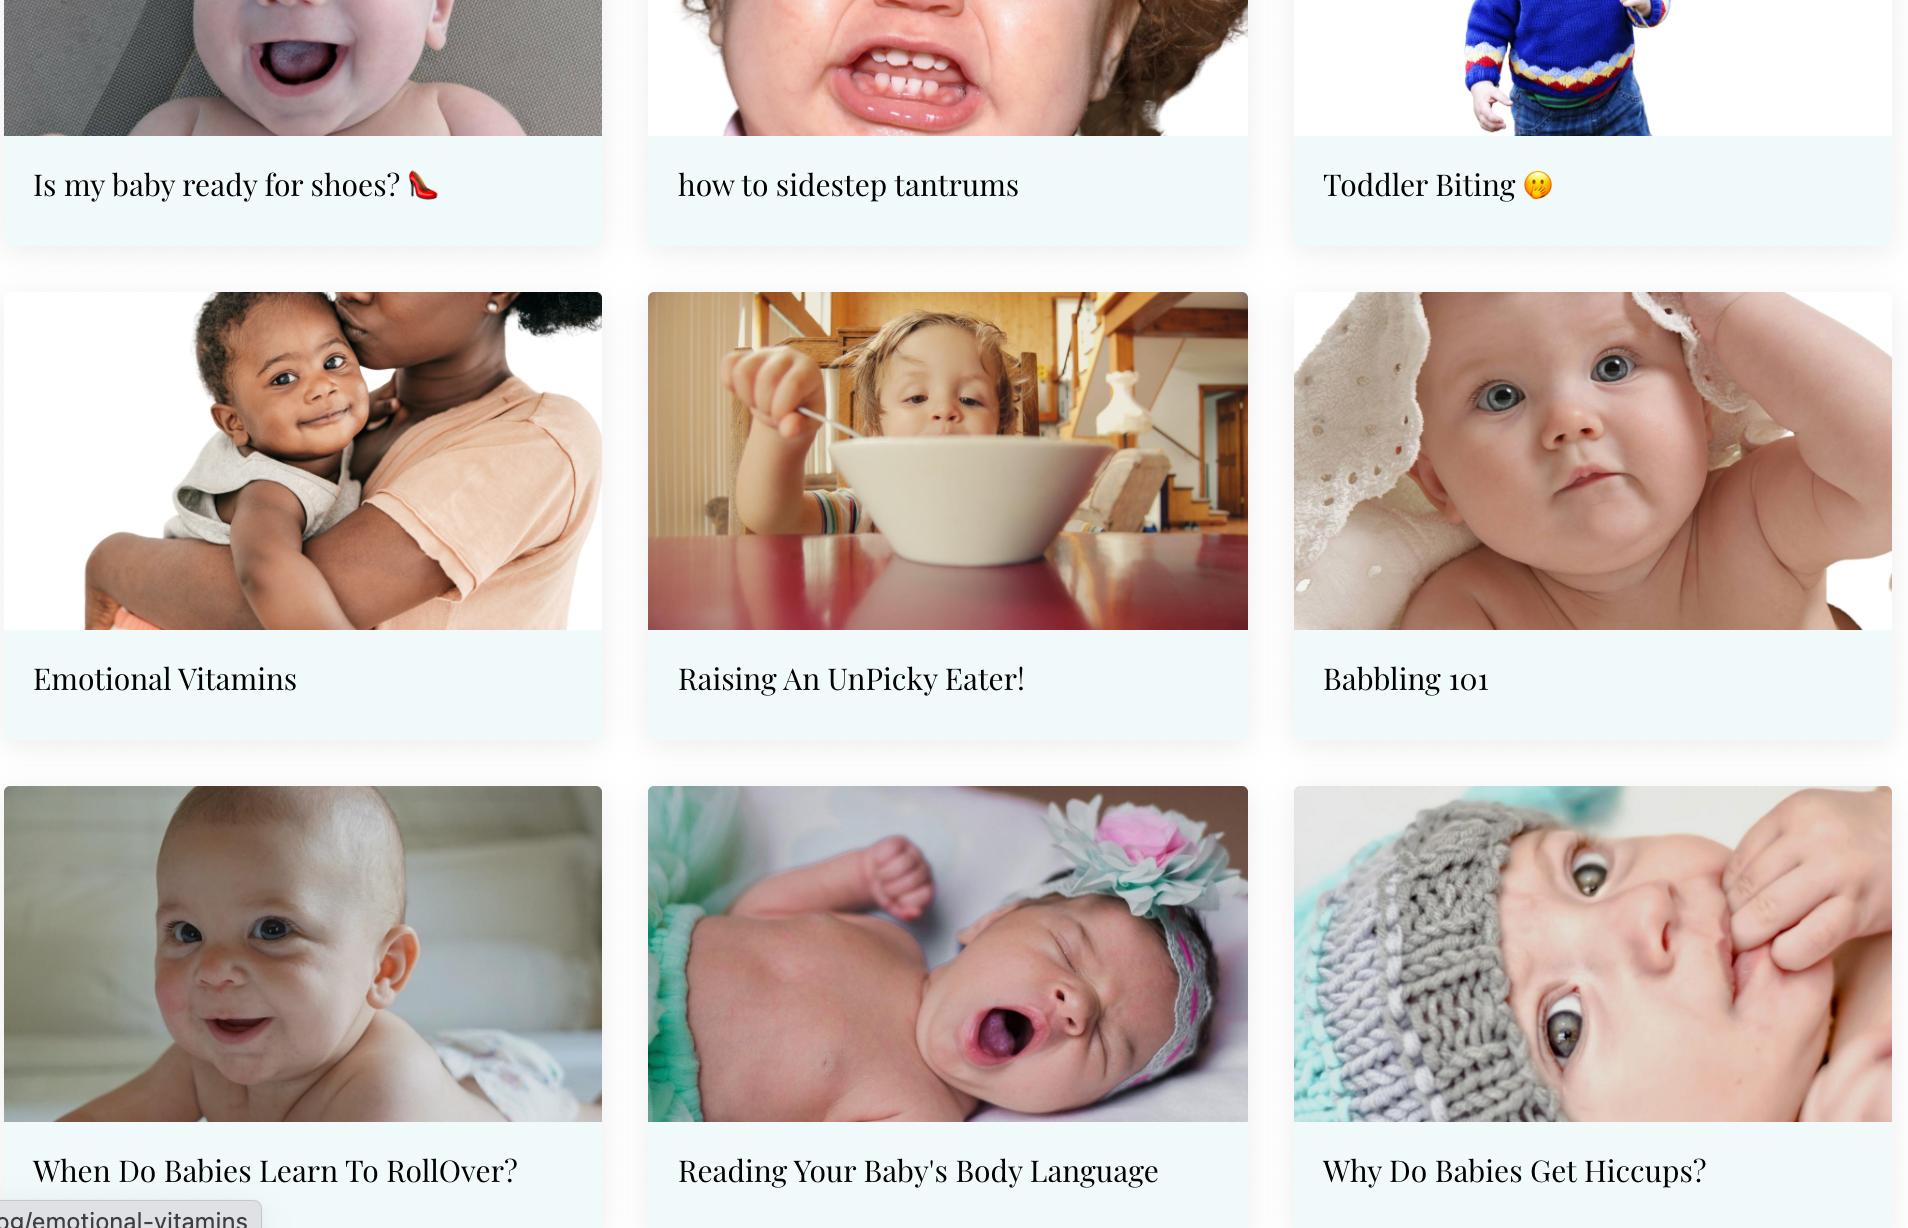Screen dimensions: 1908x1228
Task: Open 'Why Do Babies Get Hiccups?' title
Action: (x=1514, y=1171)
